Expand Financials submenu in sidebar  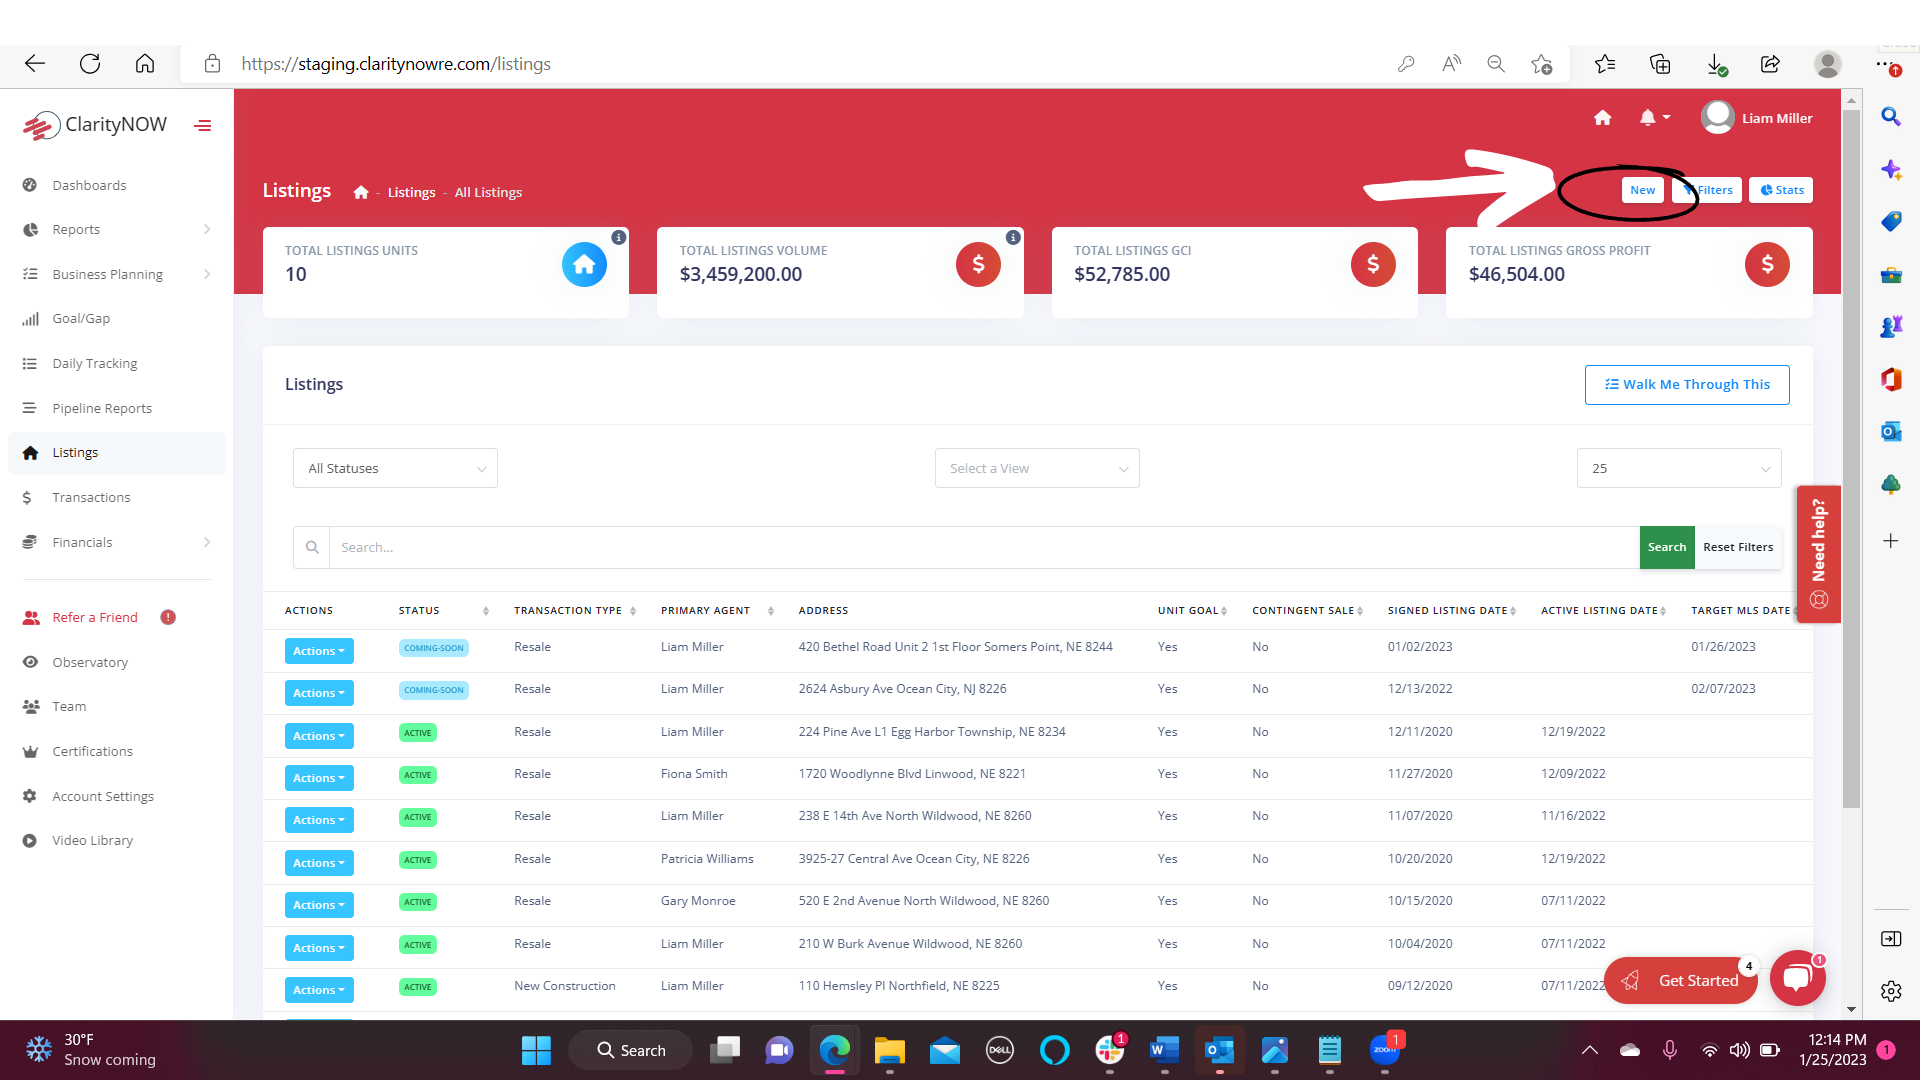tap(207, 542)
